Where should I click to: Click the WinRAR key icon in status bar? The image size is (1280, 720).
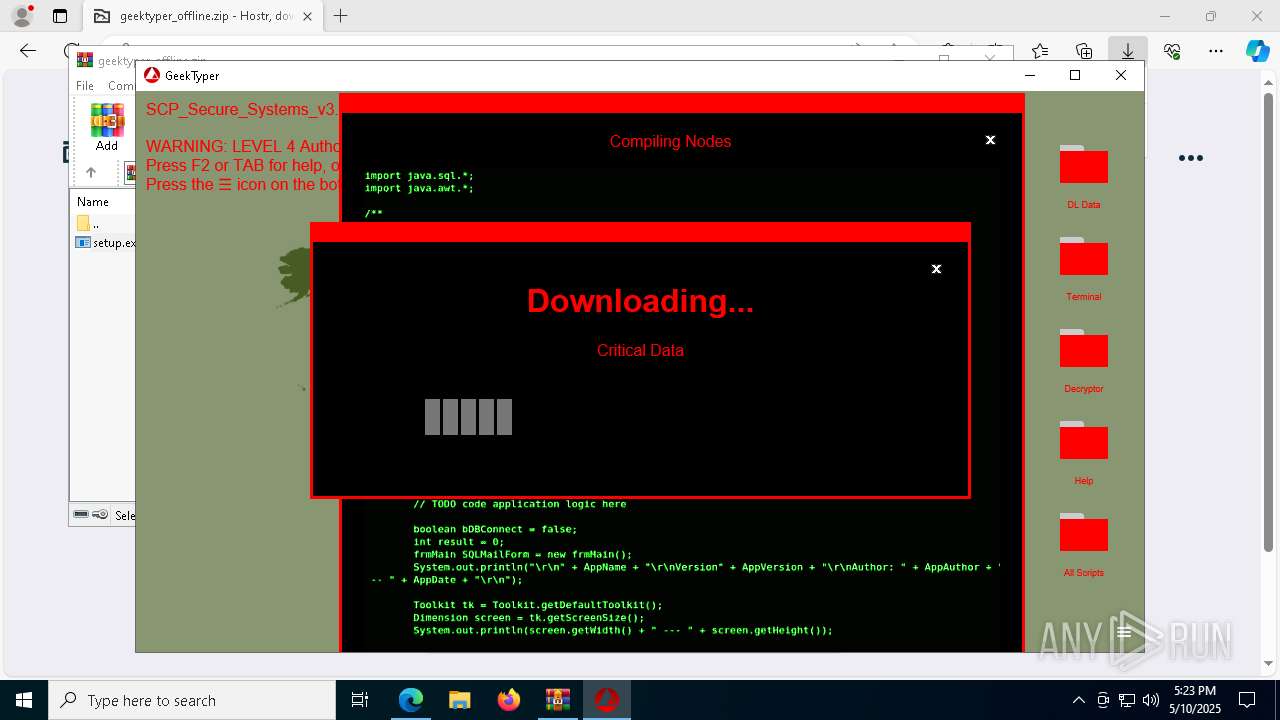click(x=100, y=515)
